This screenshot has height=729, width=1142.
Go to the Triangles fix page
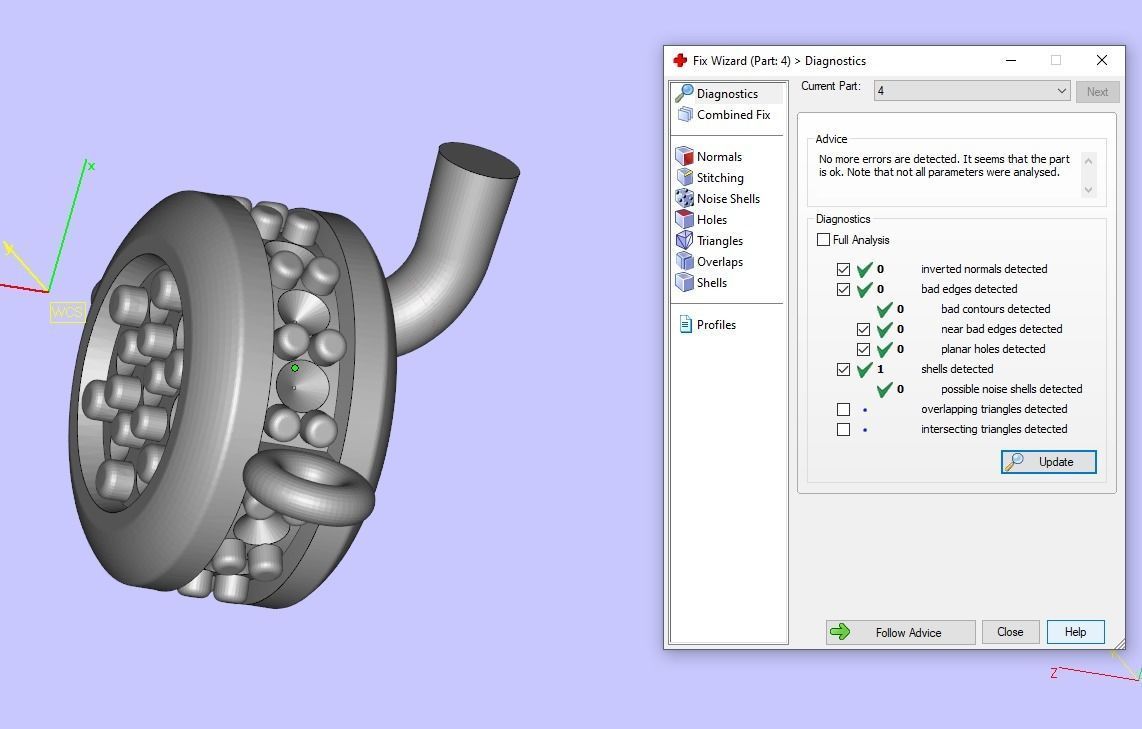(x=720, y=240)
